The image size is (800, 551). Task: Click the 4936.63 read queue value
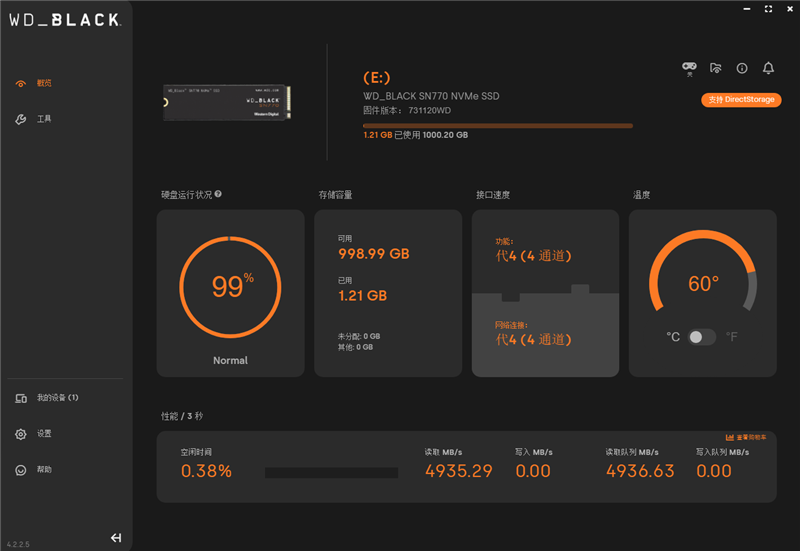point(640,471)
